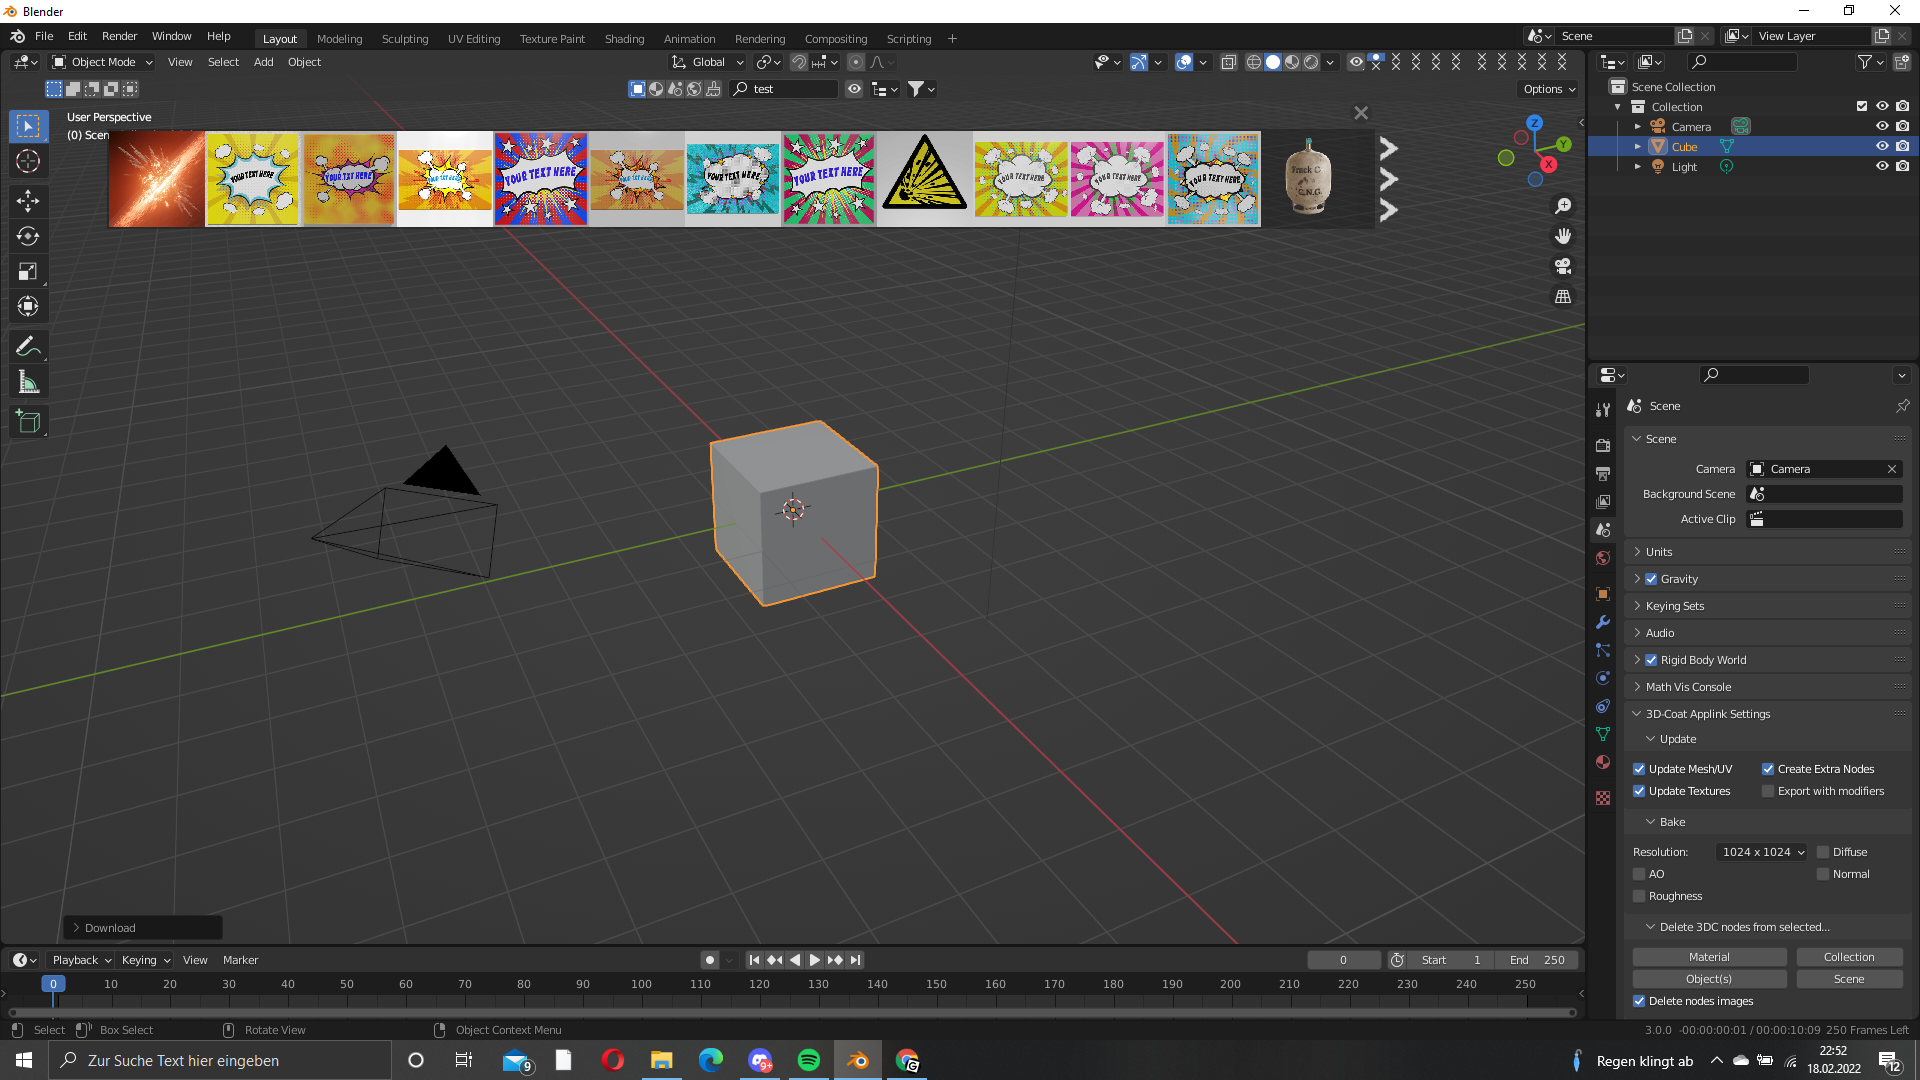
Task: Activate the Scale tool
Action: point(28,271)
